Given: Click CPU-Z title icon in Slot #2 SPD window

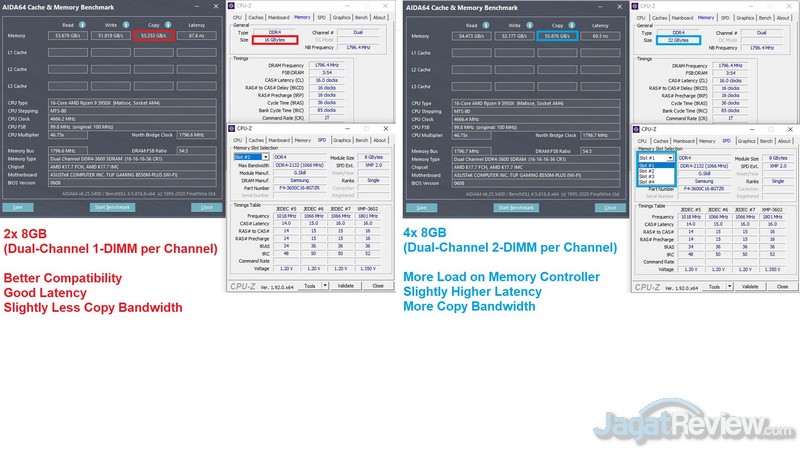Looking at the screenshot, I should pyautogui.click(x=232, y=129).
